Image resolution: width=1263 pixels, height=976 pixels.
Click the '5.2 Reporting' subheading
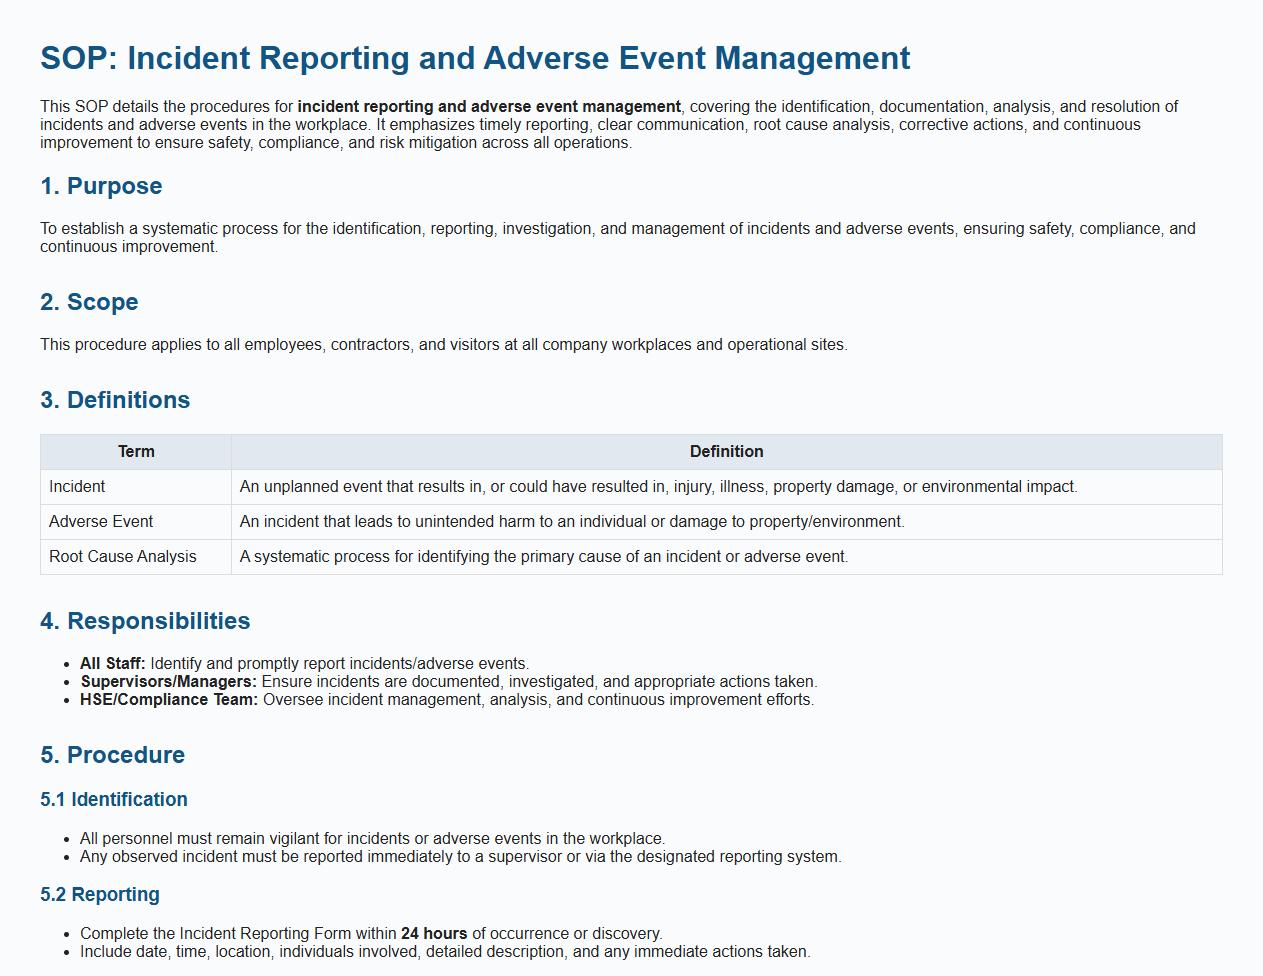point(100,894)
